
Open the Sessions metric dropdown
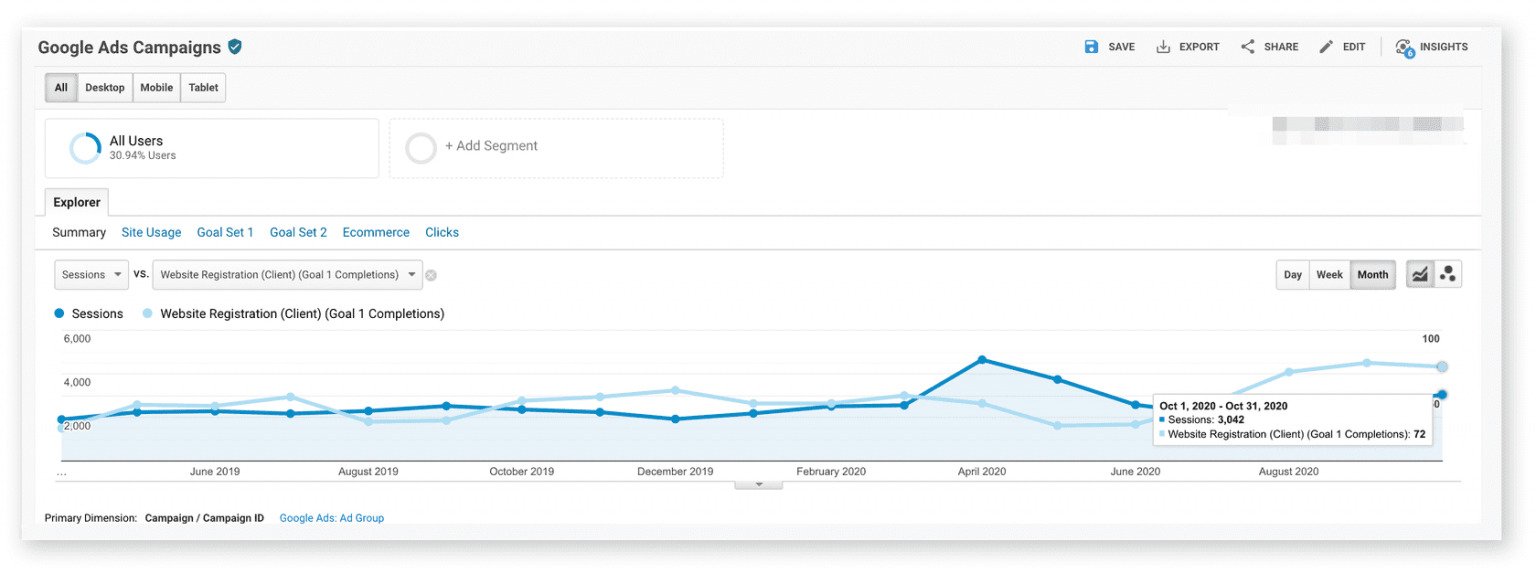click(91, 275)
